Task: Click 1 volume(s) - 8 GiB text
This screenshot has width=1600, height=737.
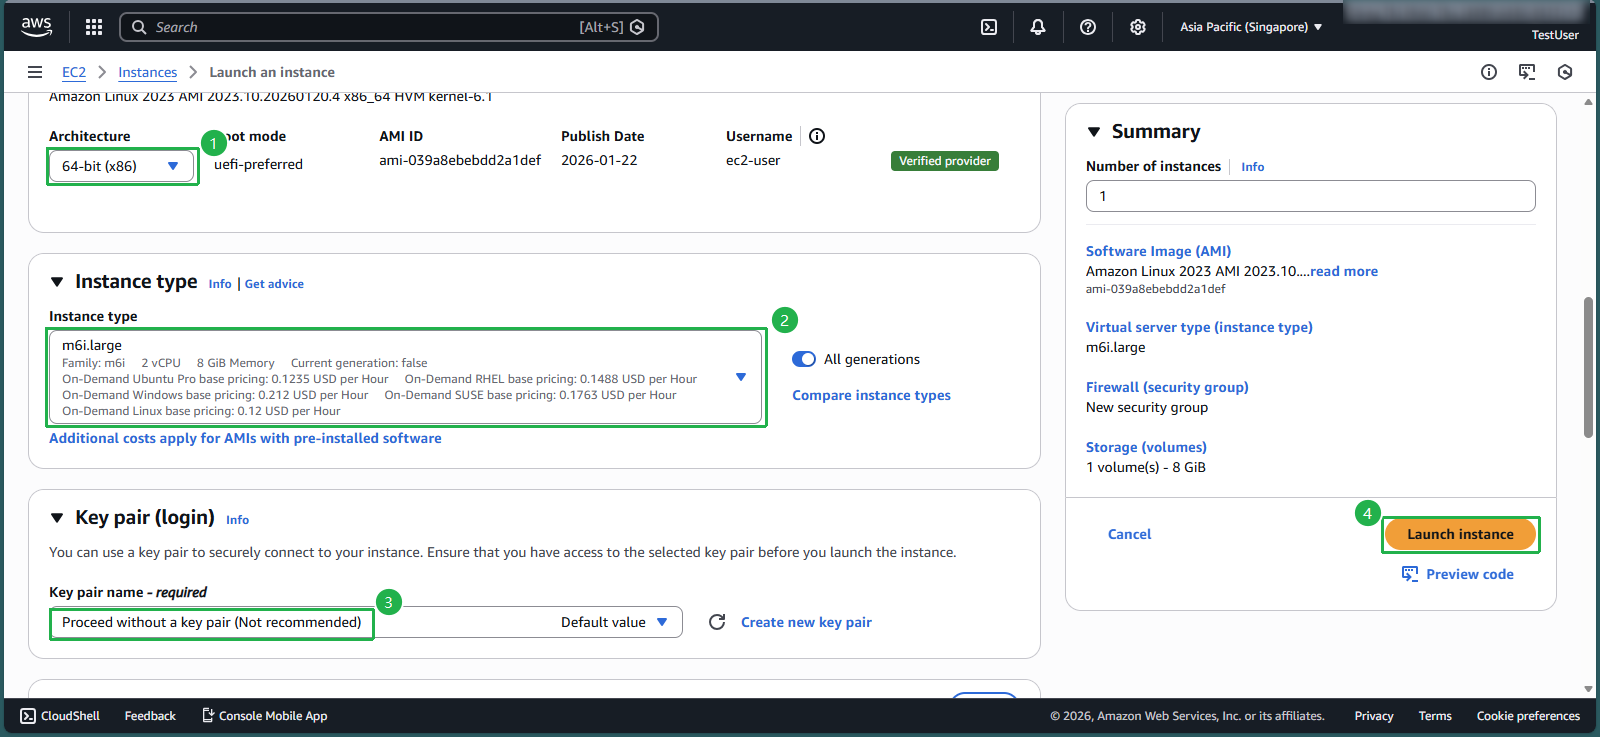Action: 1146,467
